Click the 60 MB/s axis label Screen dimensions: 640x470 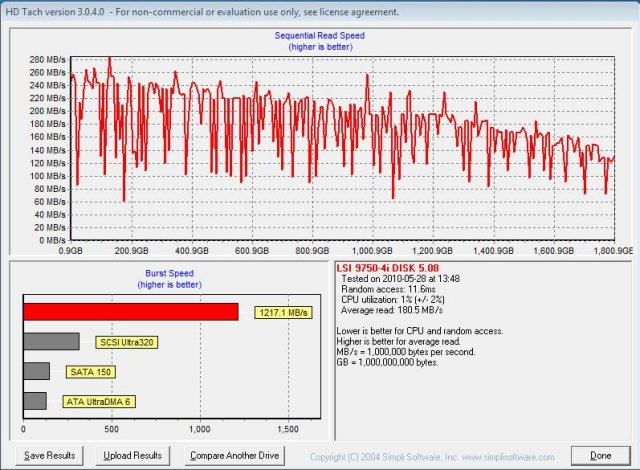(50, 202)
